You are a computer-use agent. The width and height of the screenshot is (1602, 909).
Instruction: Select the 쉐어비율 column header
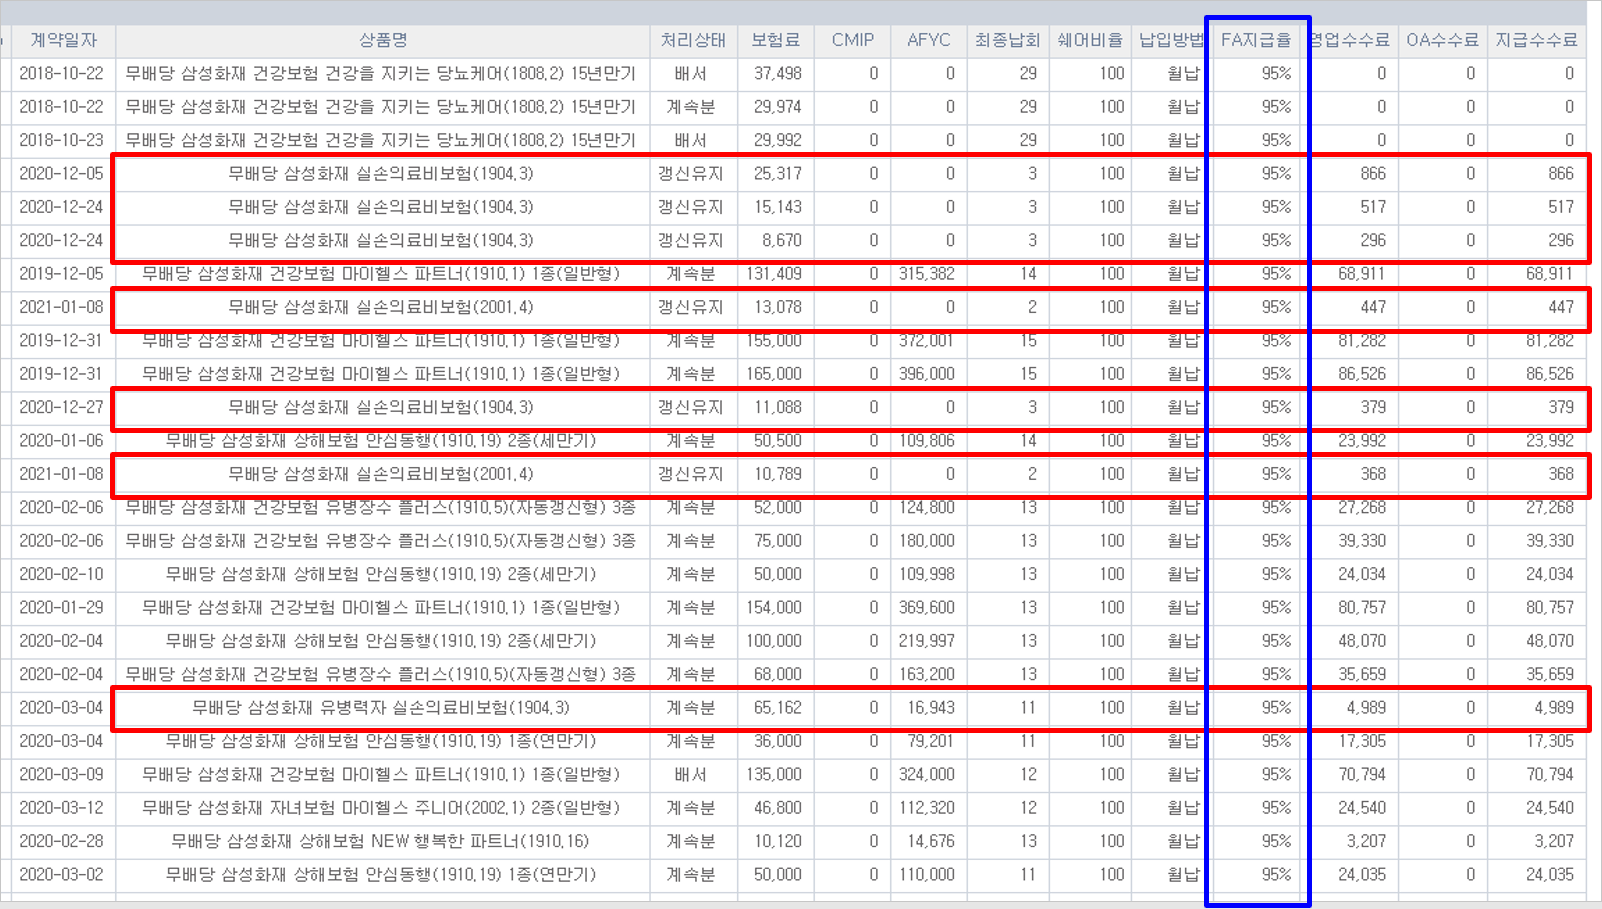click(x=1090, y=40)
